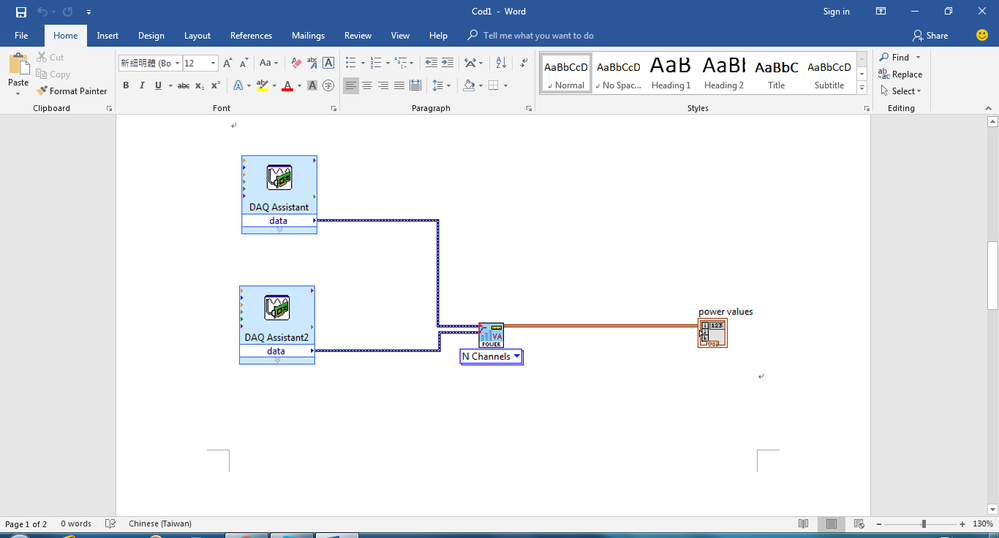Image resolution: width=999 pixels, height=538 pixels.
Task: Click the 130% zoom level
Action: (x=982, y=524)
